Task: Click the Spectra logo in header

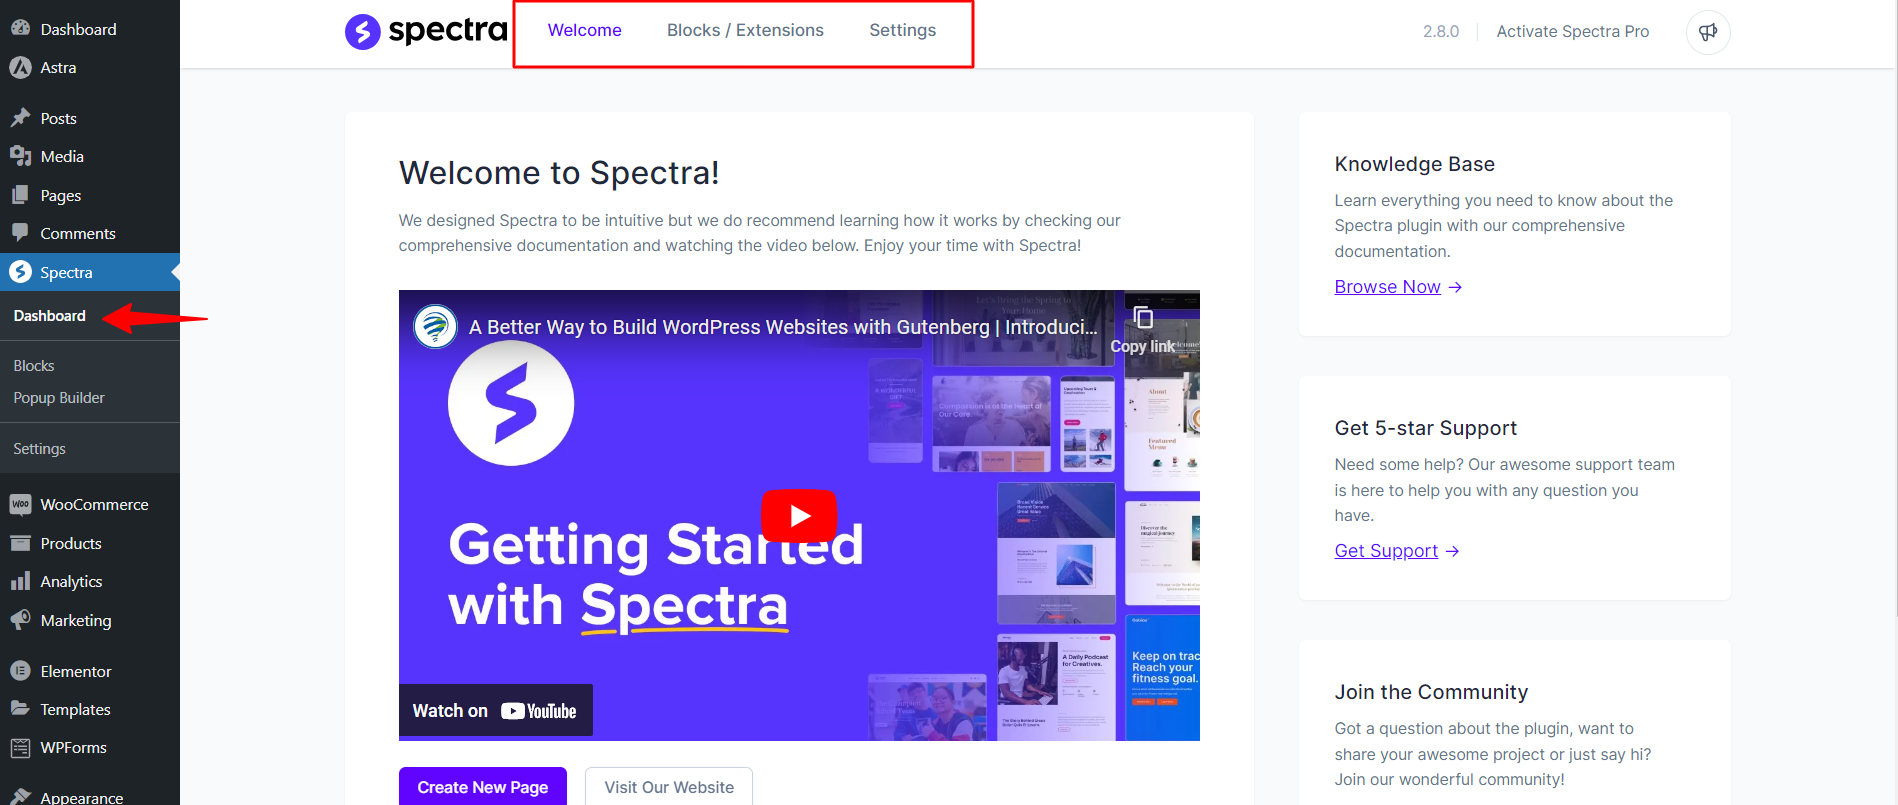Action: coord(426,31)
